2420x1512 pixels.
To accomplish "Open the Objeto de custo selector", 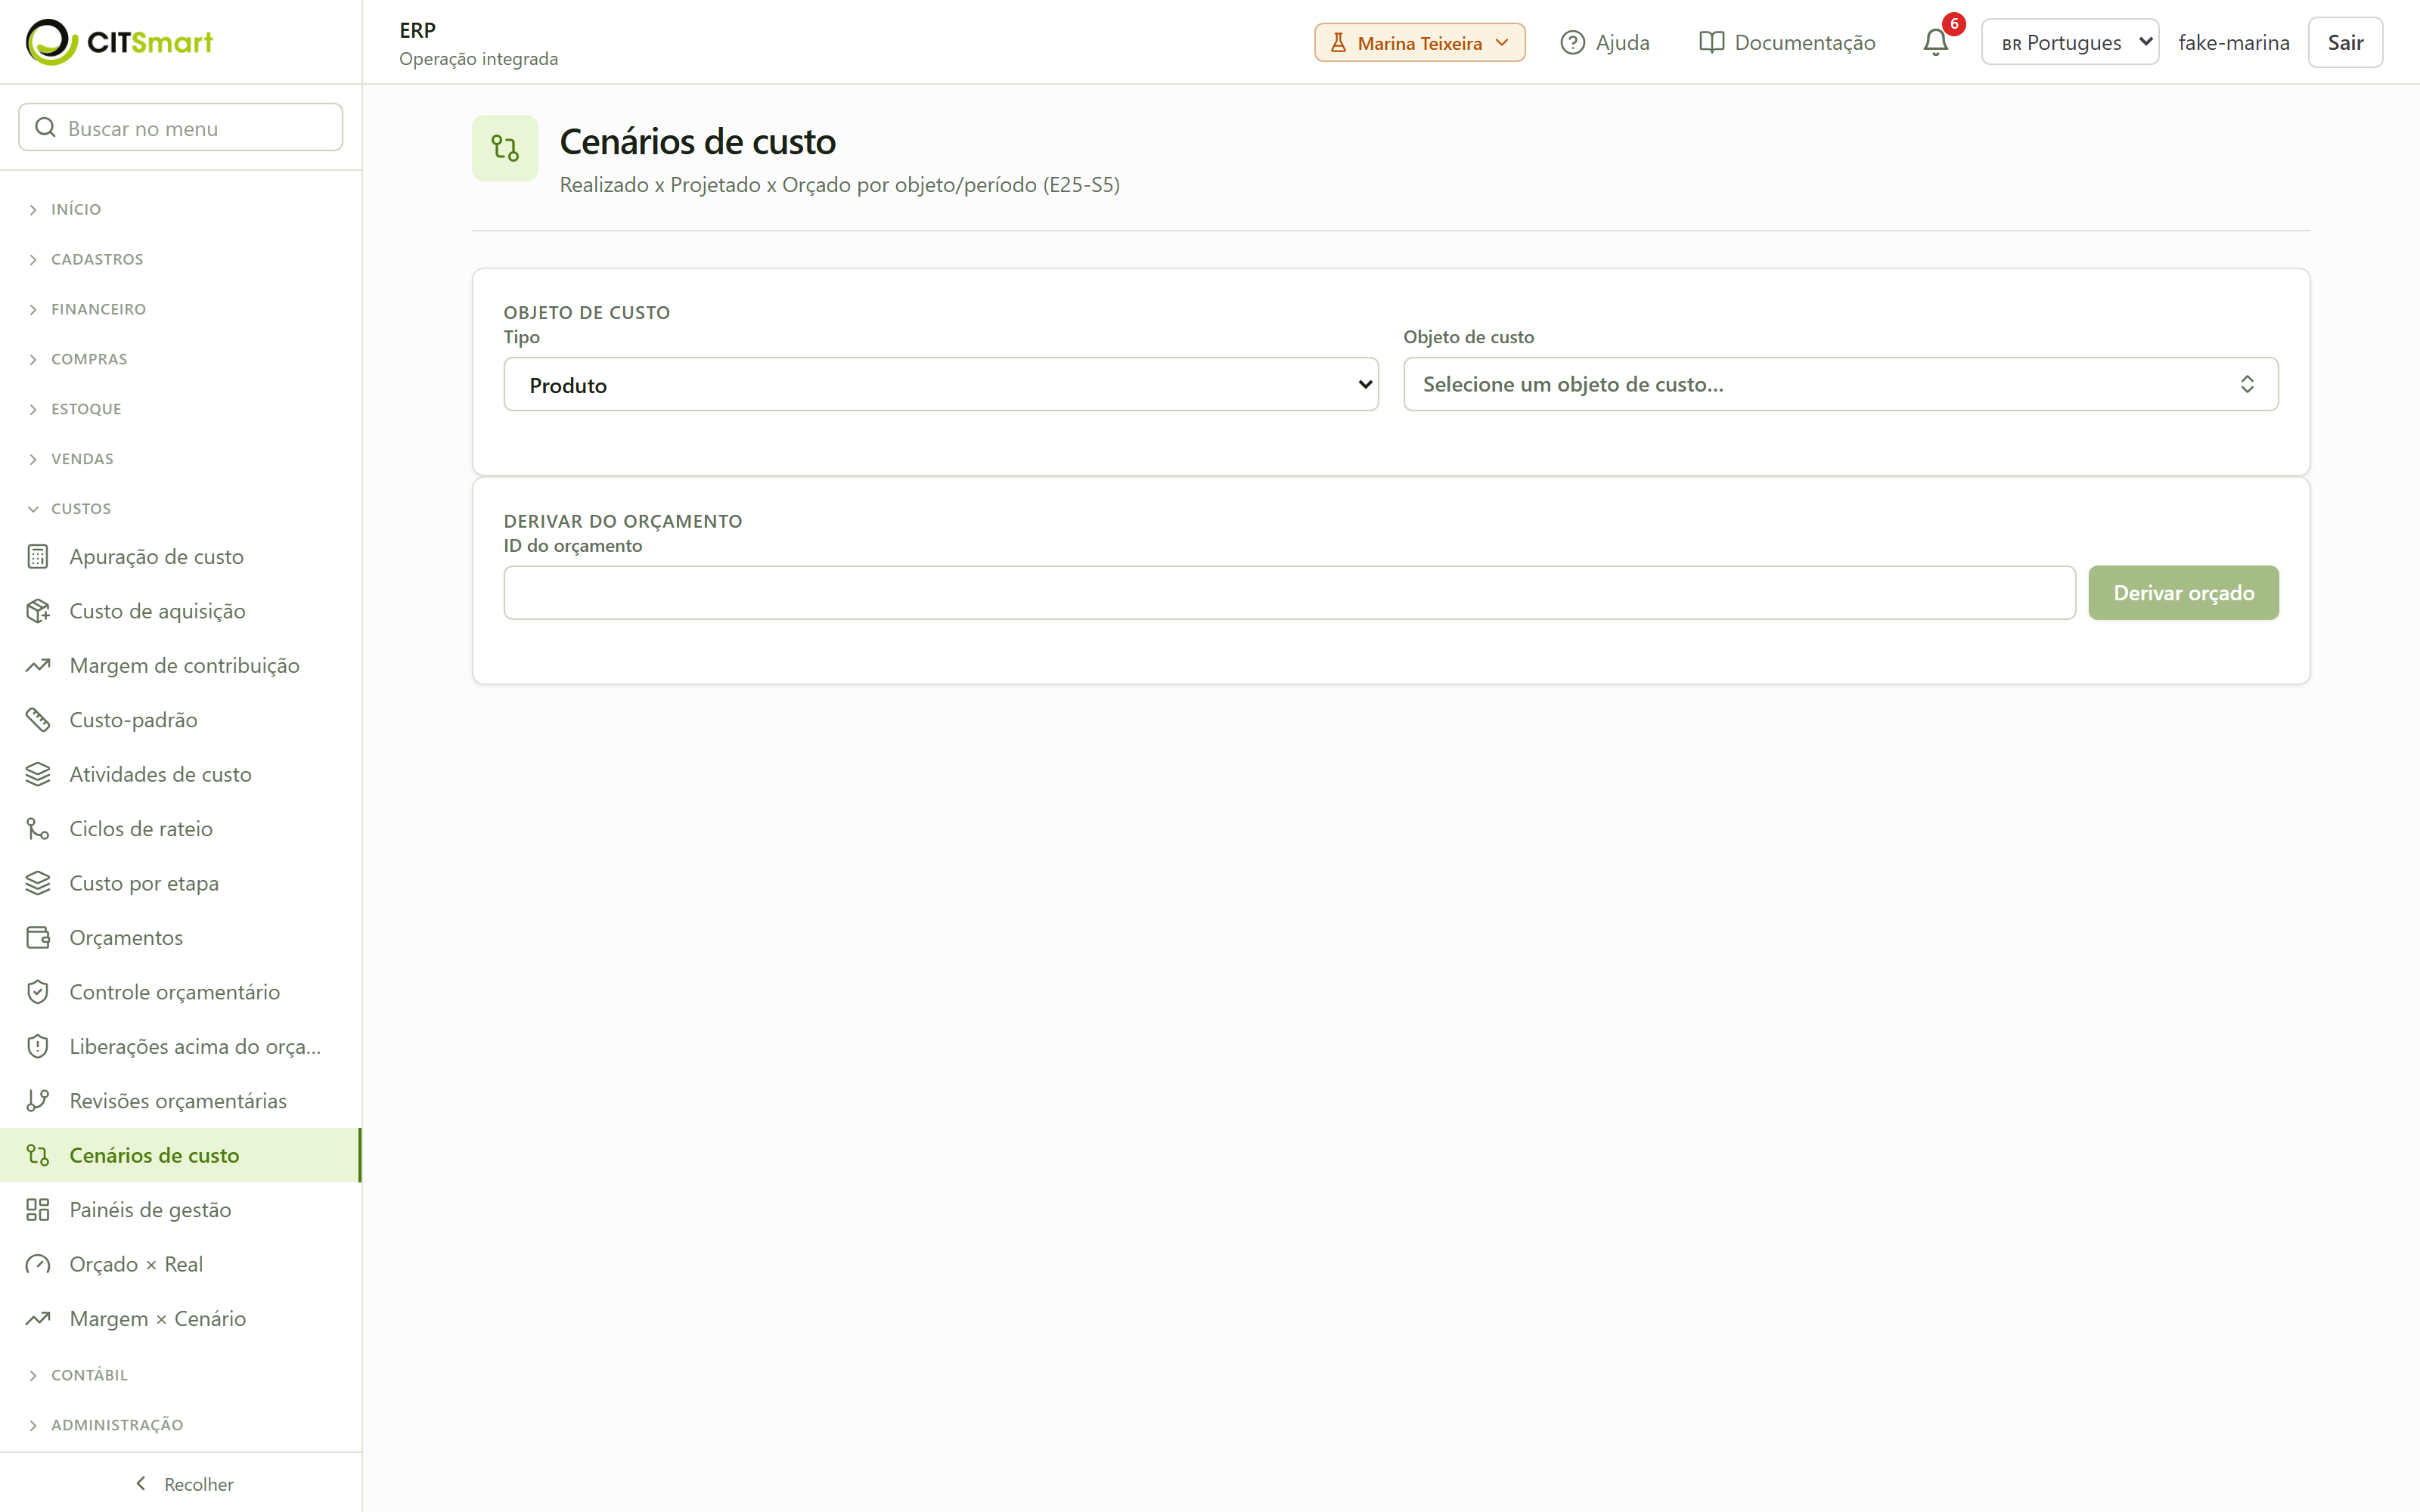I will pyautogui.click(x=1840, y=384).
